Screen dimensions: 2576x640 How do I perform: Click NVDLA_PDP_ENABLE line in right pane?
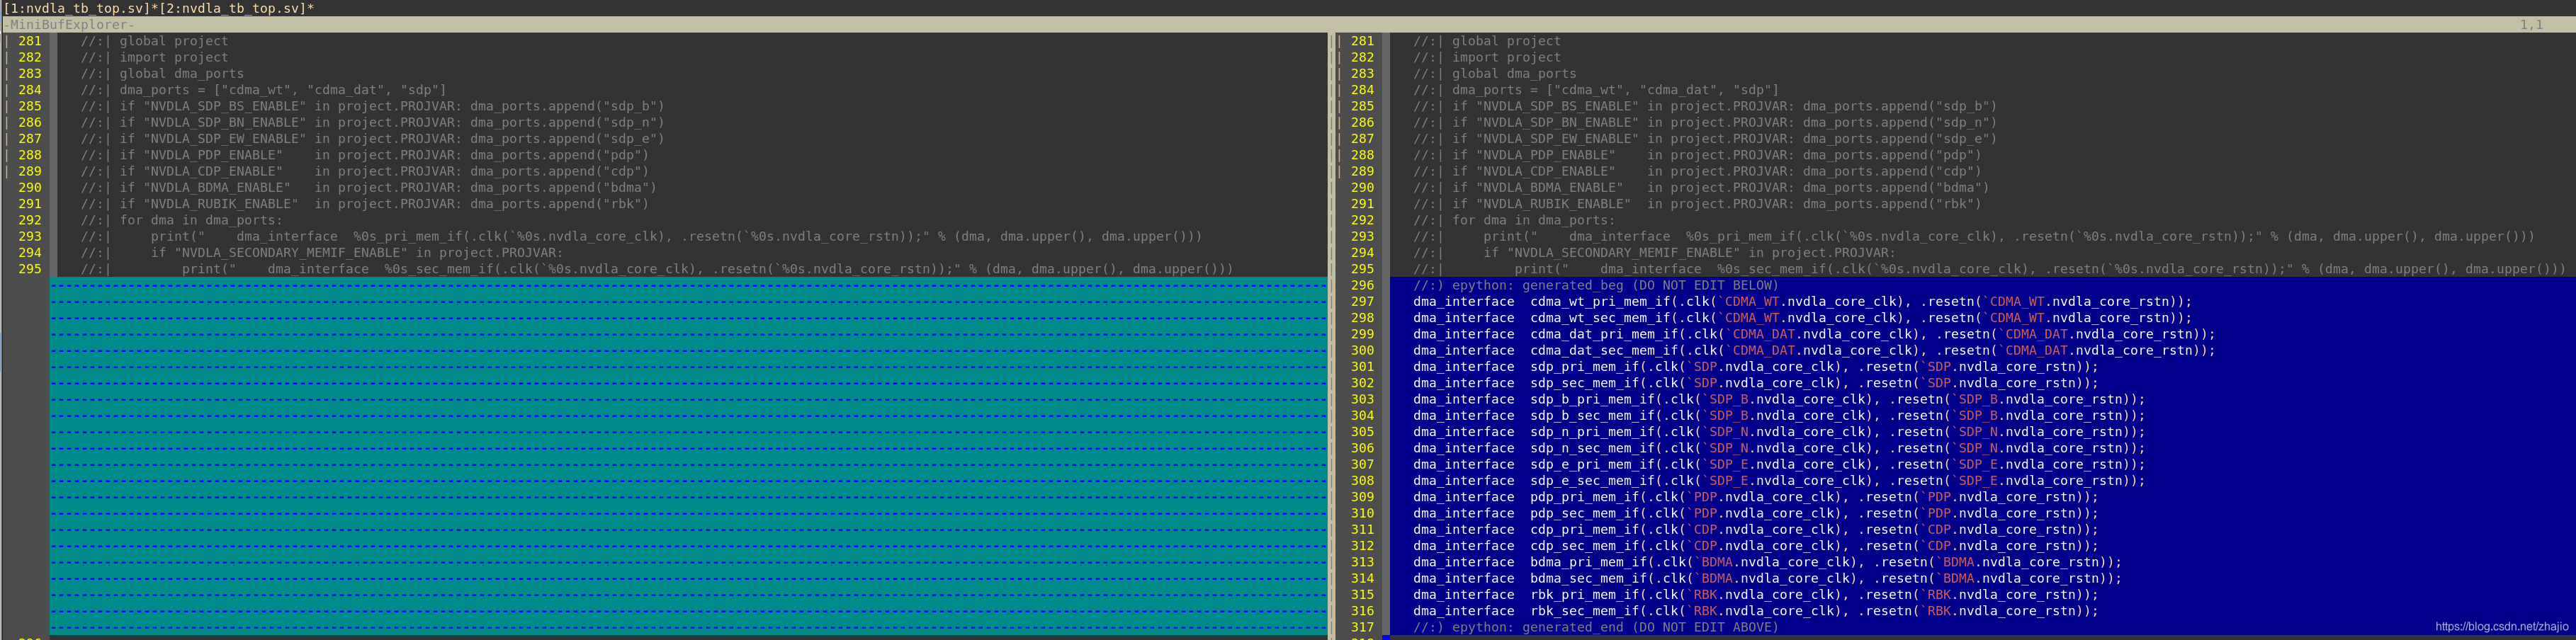(1697, 155)
